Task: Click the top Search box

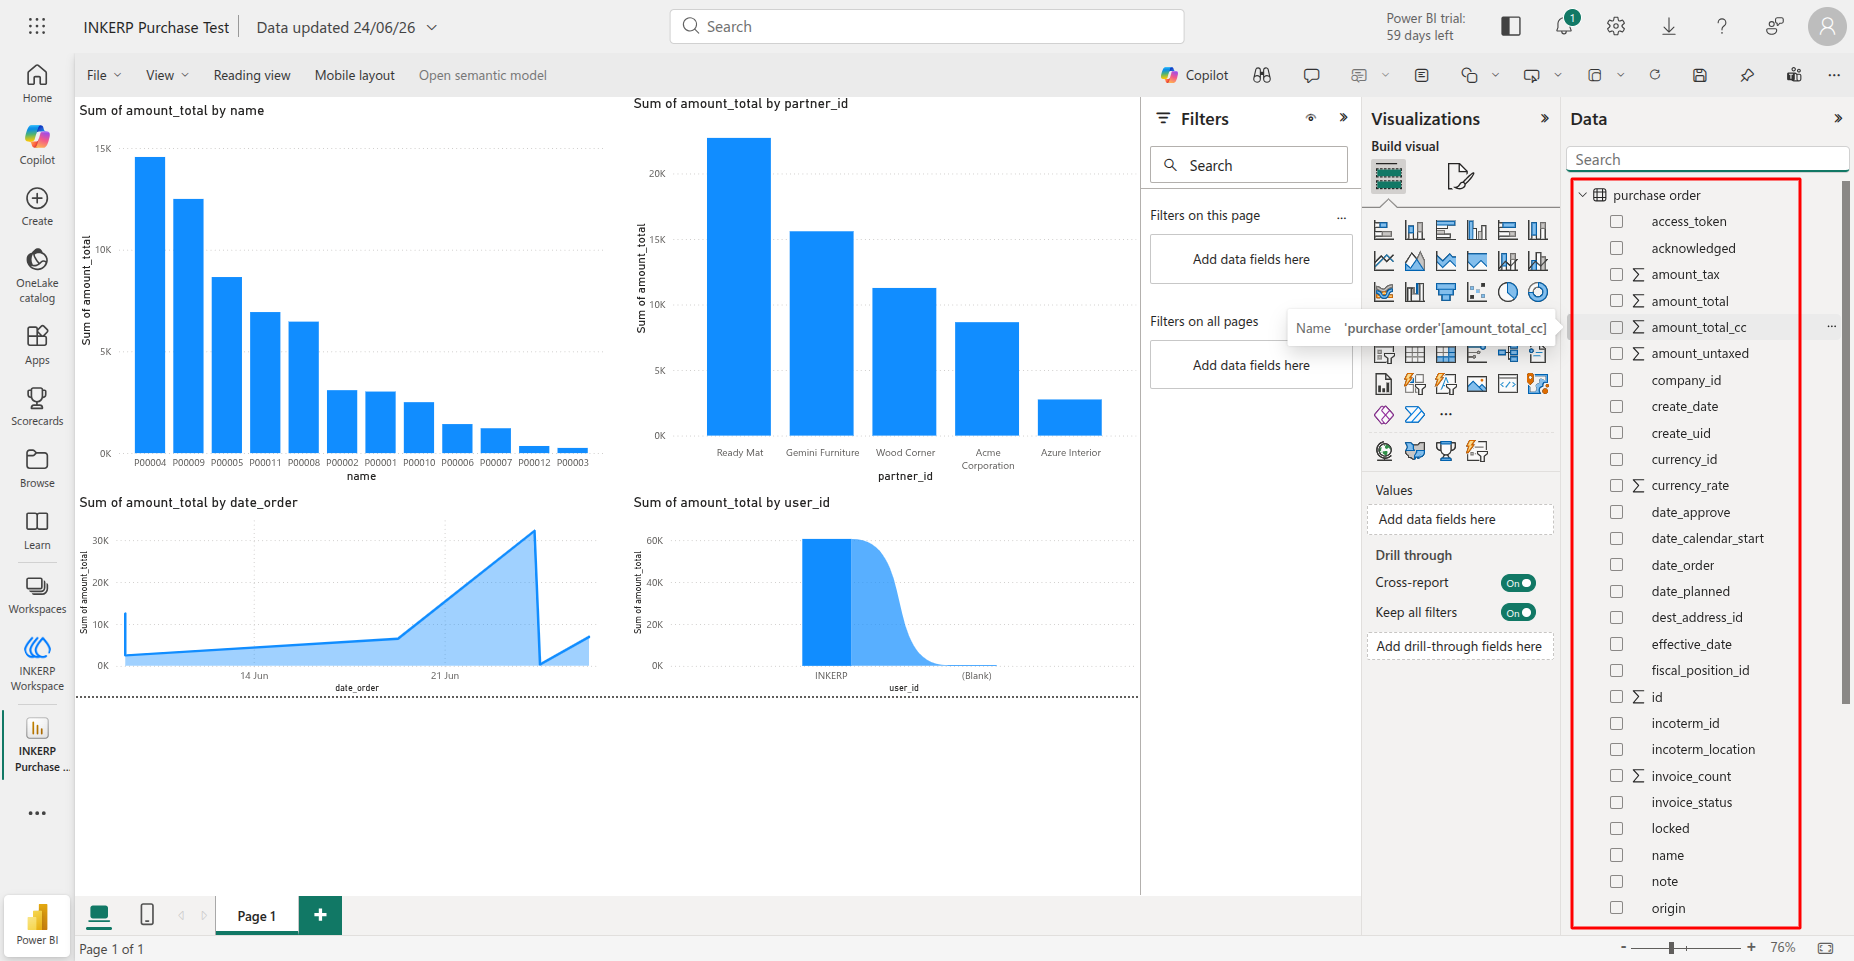Action: click(x=927, y=27)
